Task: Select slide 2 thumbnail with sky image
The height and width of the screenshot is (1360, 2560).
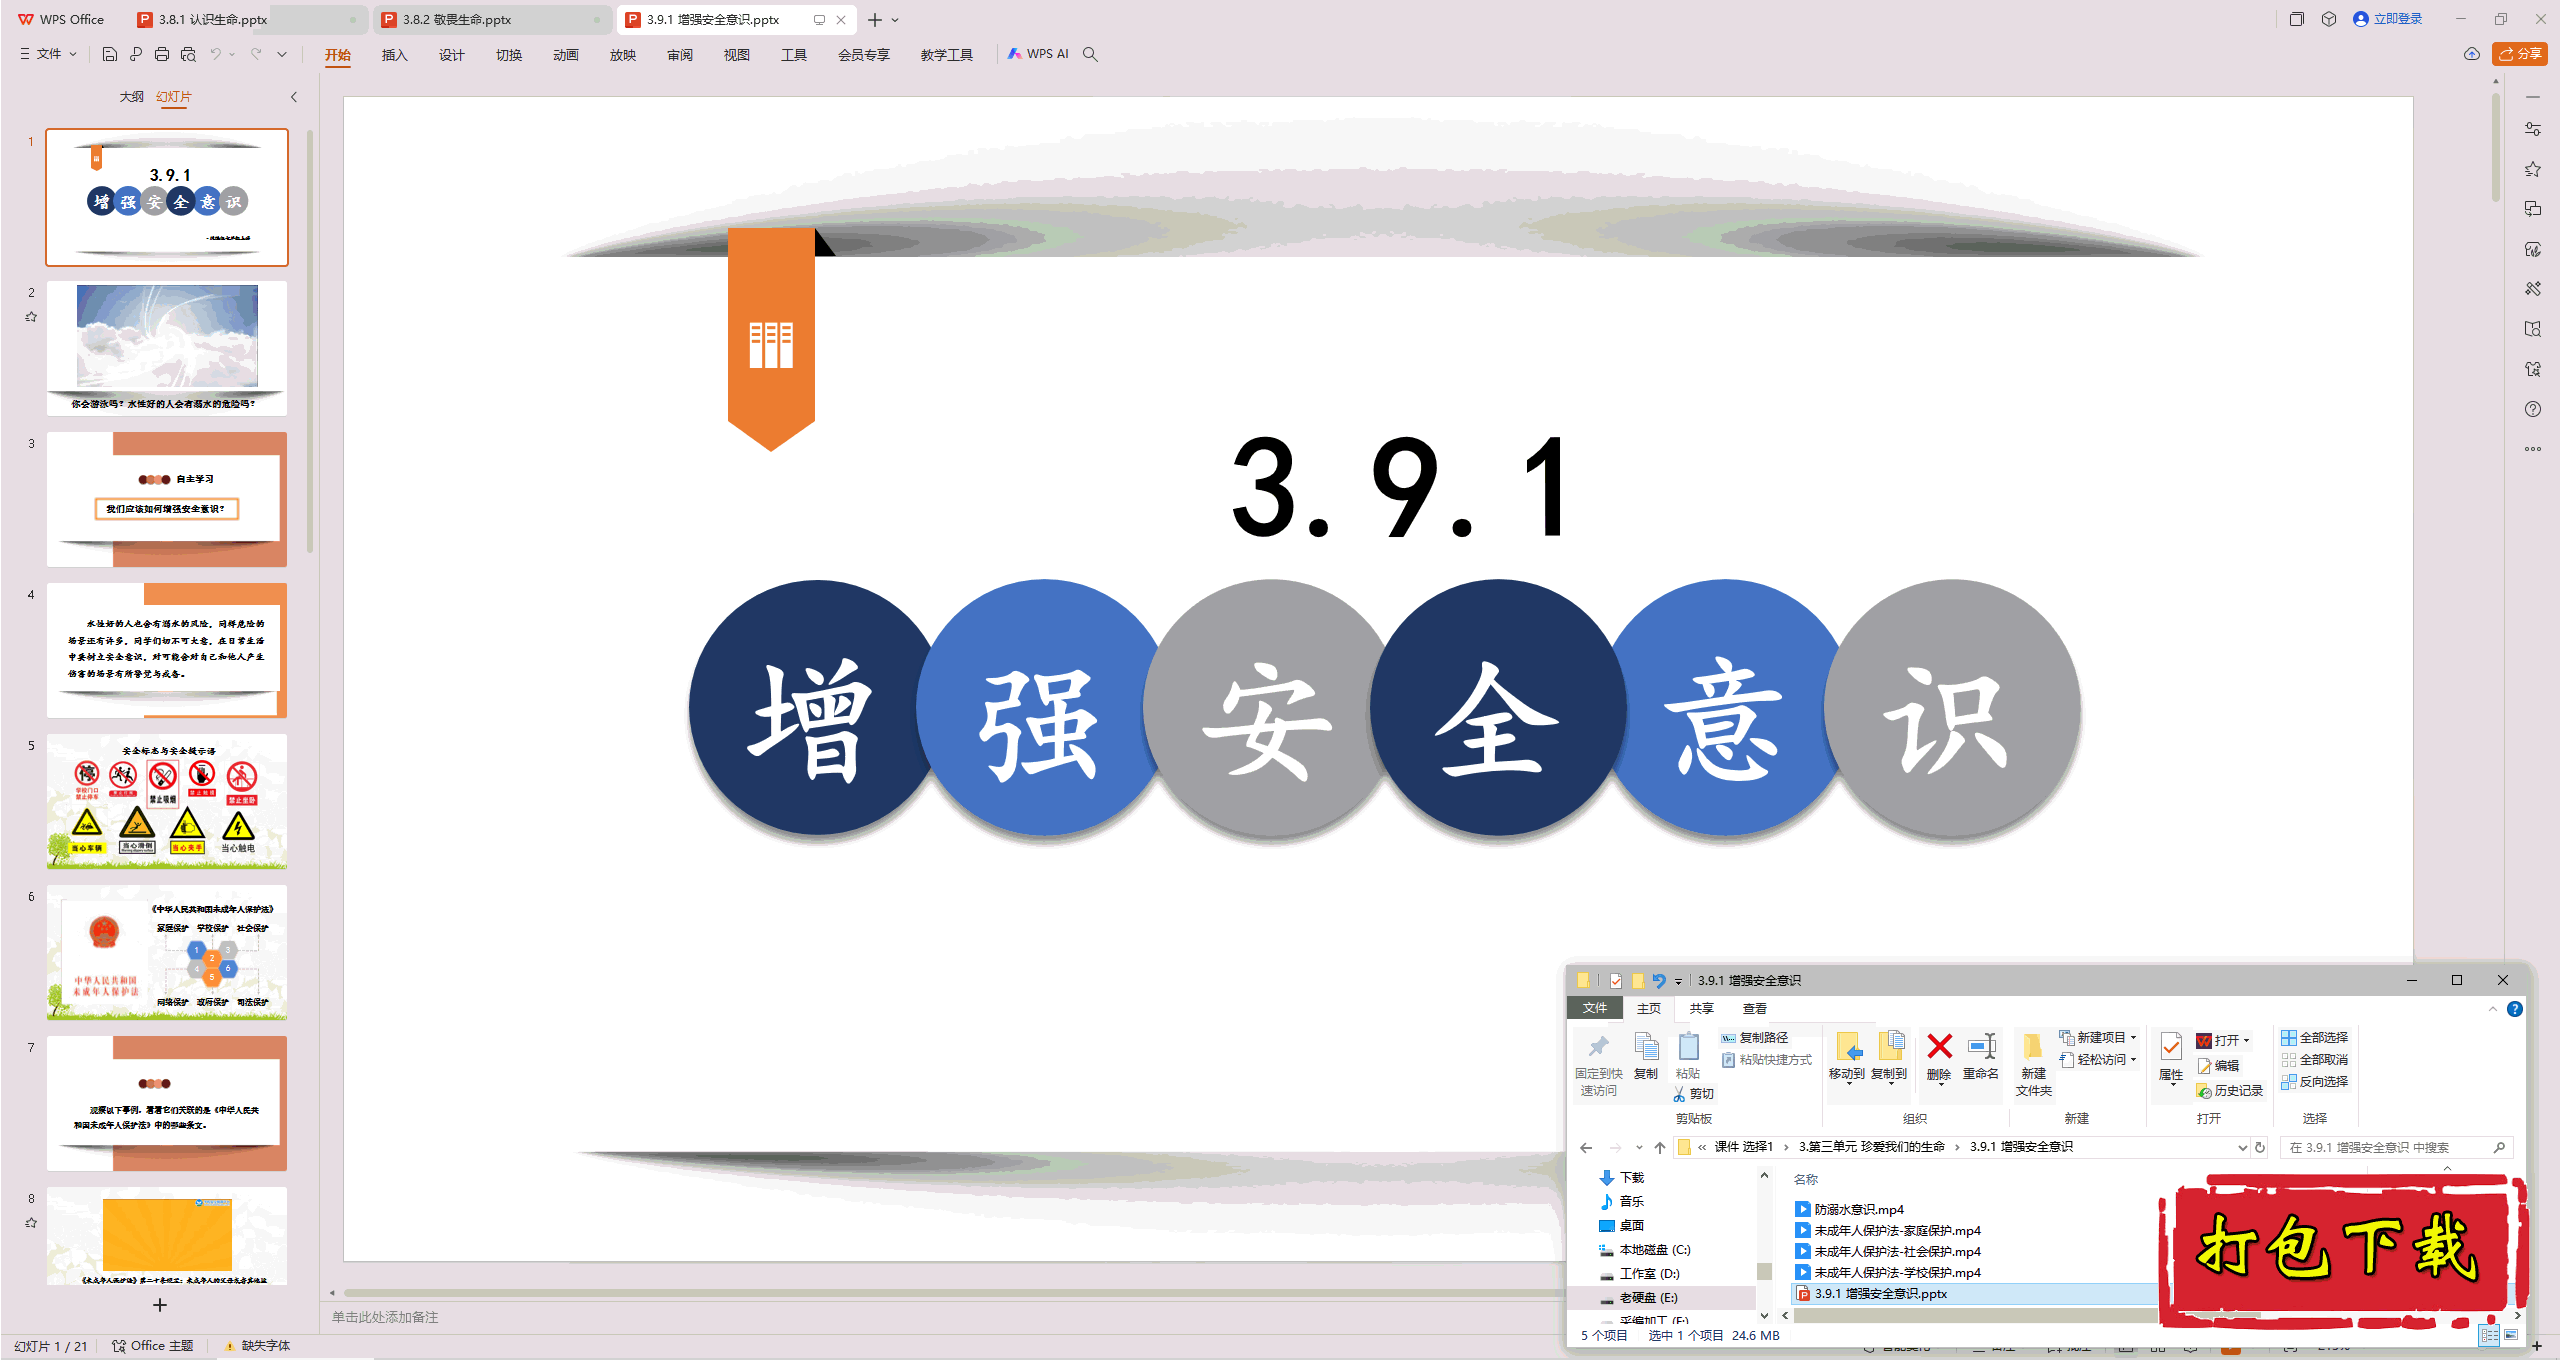Action: coord(167,349)
